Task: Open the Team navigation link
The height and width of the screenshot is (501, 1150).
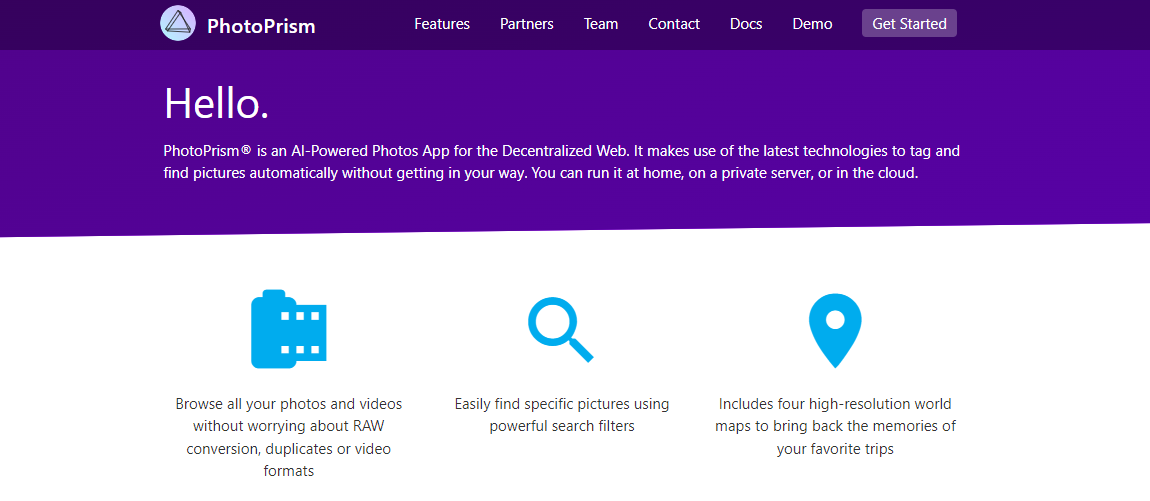Action: 601,23
